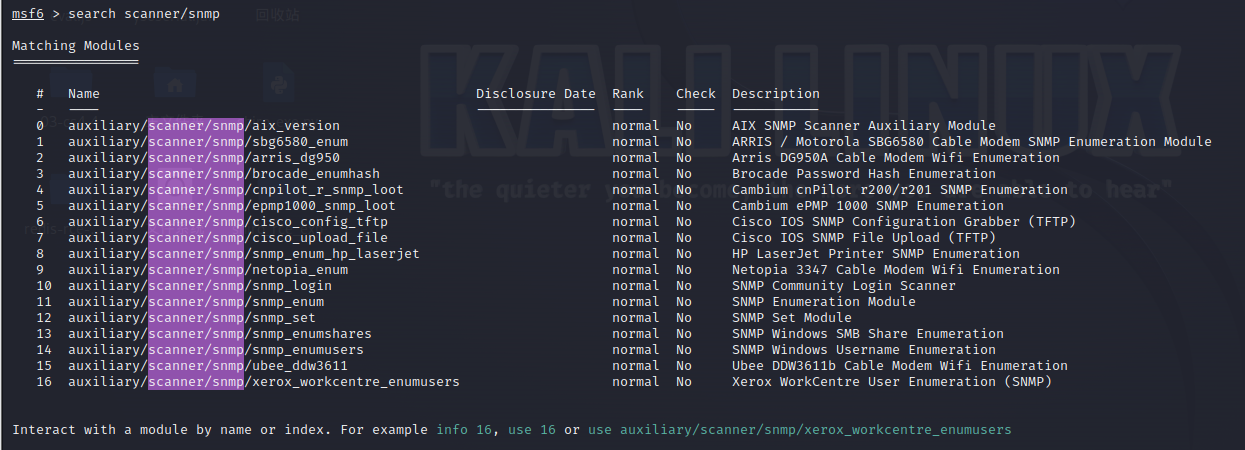Click the Rank column header
Viewport: 1245px width, 450px height.
pos(628,94)
